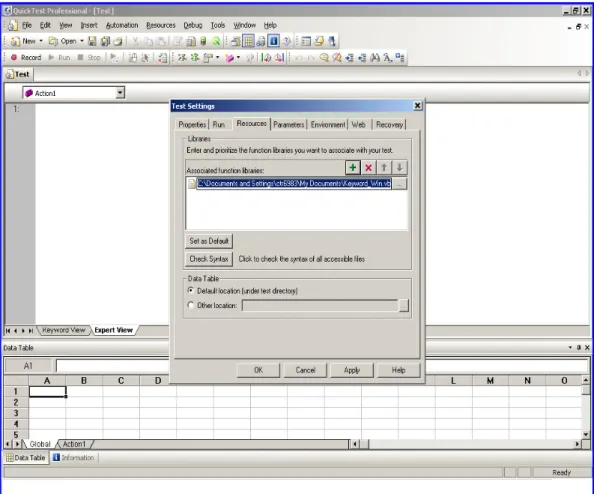Switch to Web tab
The width and height of the screenshot is (594, 494).
coord(358,124)
